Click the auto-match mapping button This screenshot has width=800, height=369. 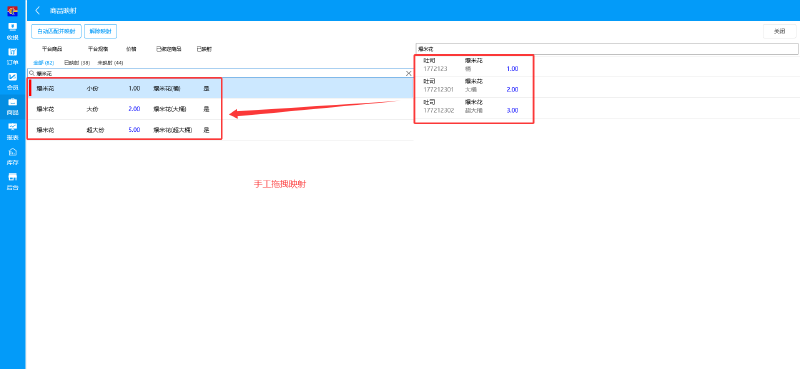tap(56, 31)
